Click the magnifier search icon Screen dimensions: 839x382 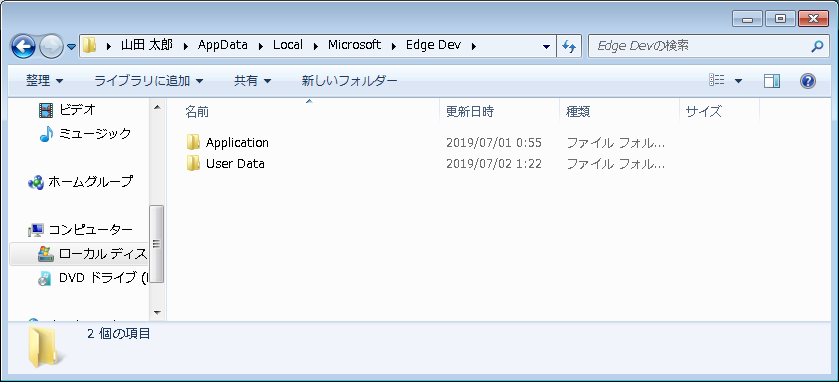[x=817, y=47]
